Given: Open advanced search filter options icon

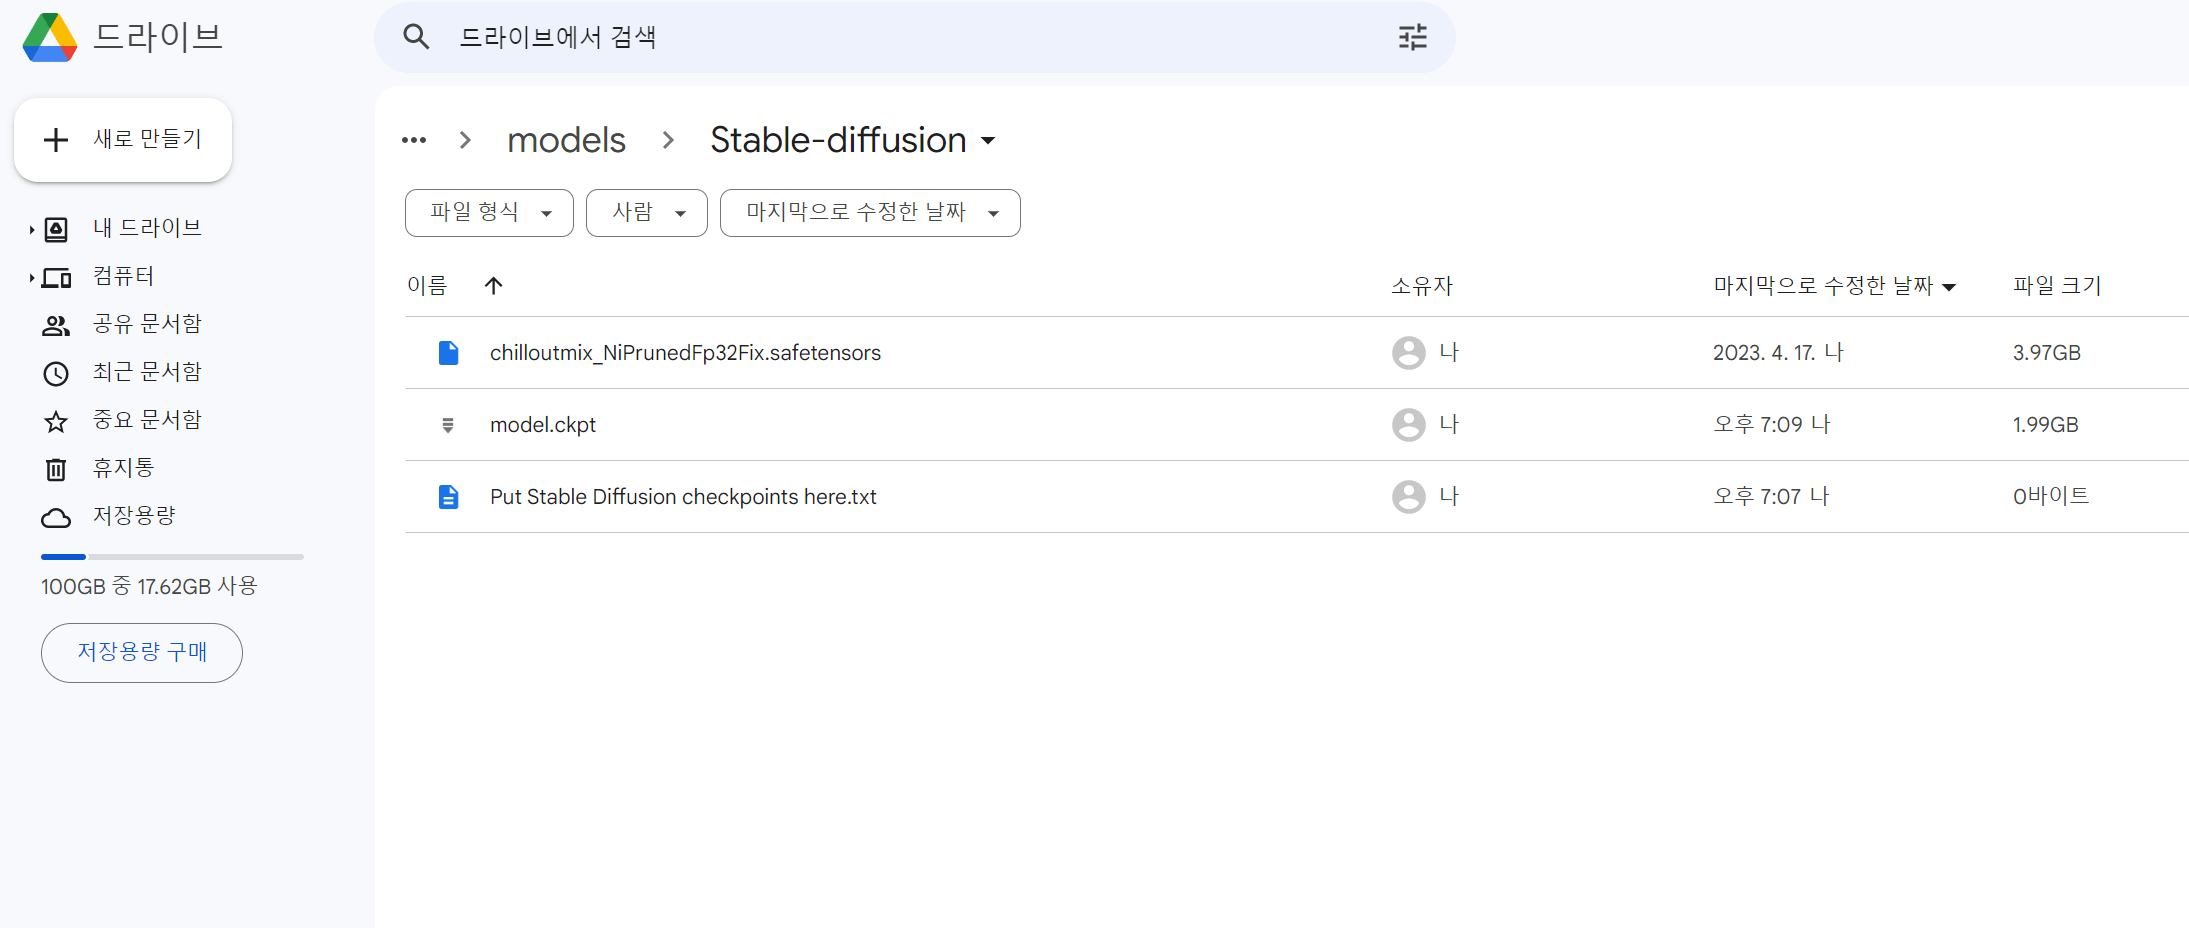Looking at the screenshot, I should coord(1412,37).
